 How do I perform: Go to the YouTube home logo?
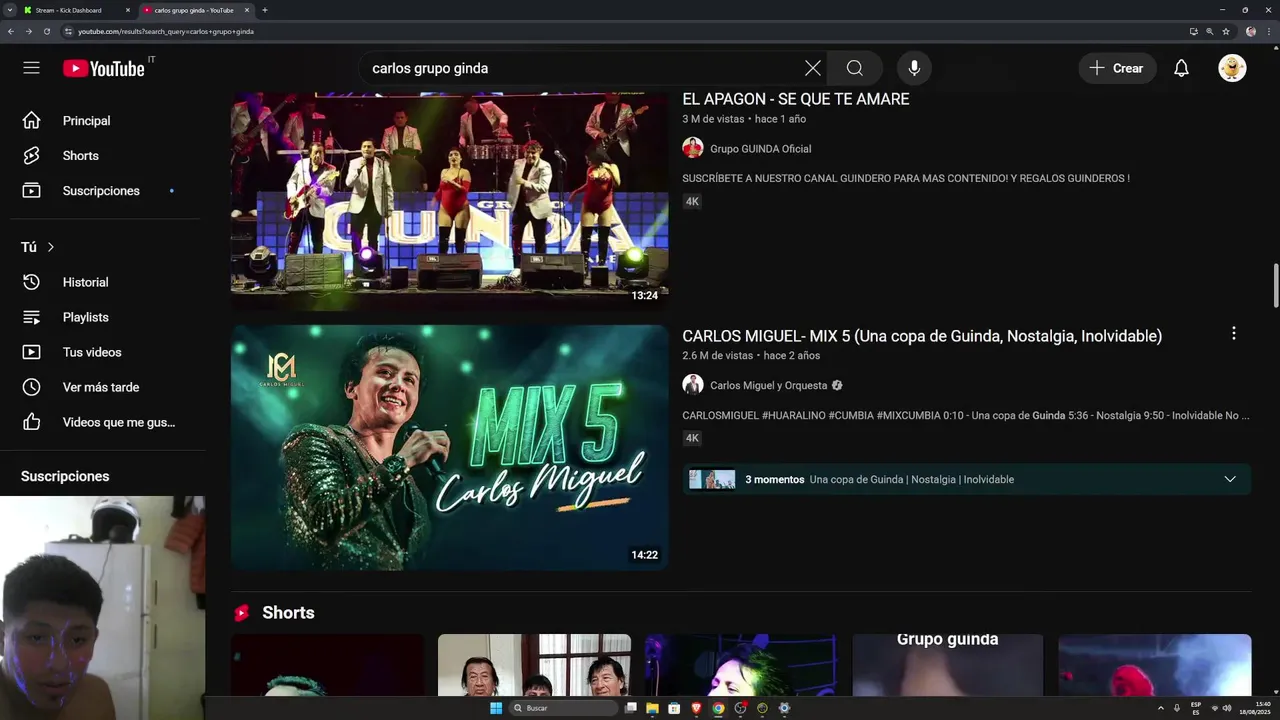coord(104,68)
